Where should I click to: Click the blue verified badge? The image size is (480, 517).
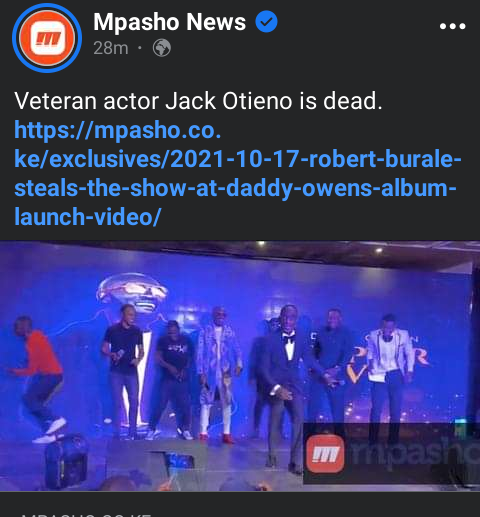tap(266, 22)
